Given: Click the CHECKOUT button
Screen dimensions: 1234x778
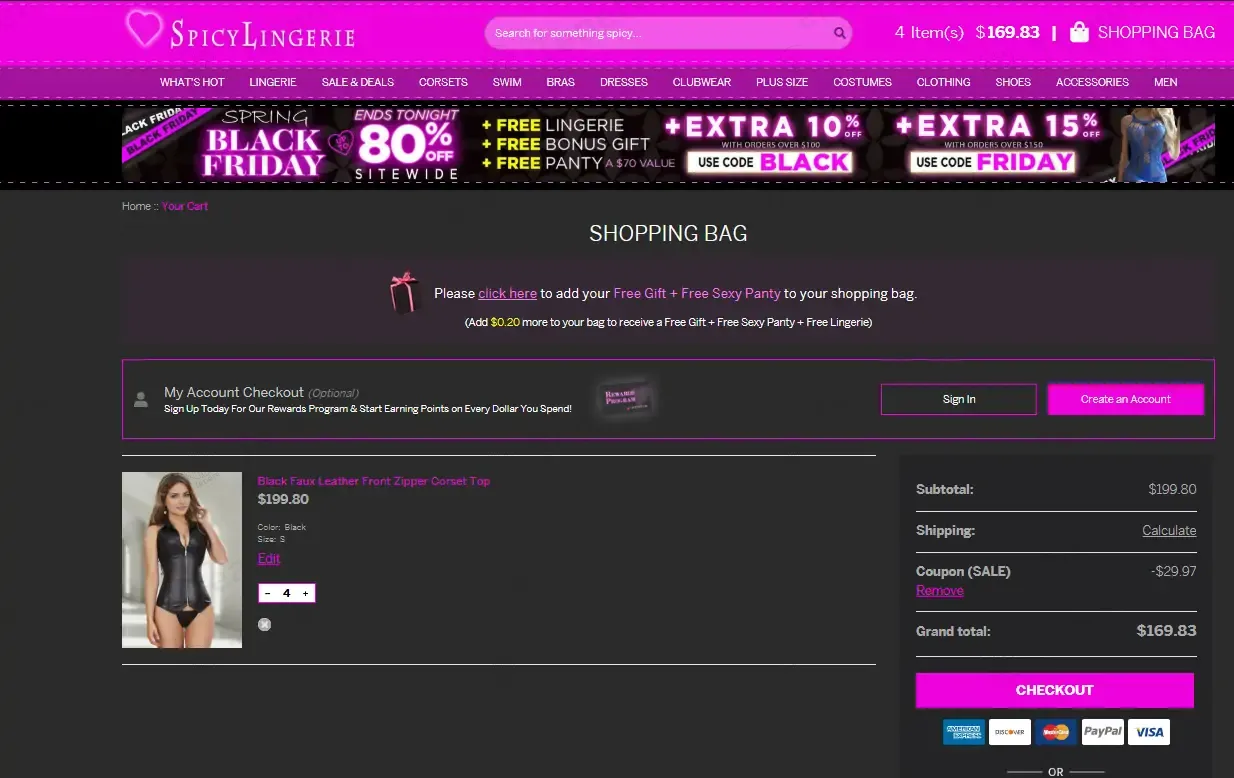Looking at the screenshot, I should [x=1055, y=690].
